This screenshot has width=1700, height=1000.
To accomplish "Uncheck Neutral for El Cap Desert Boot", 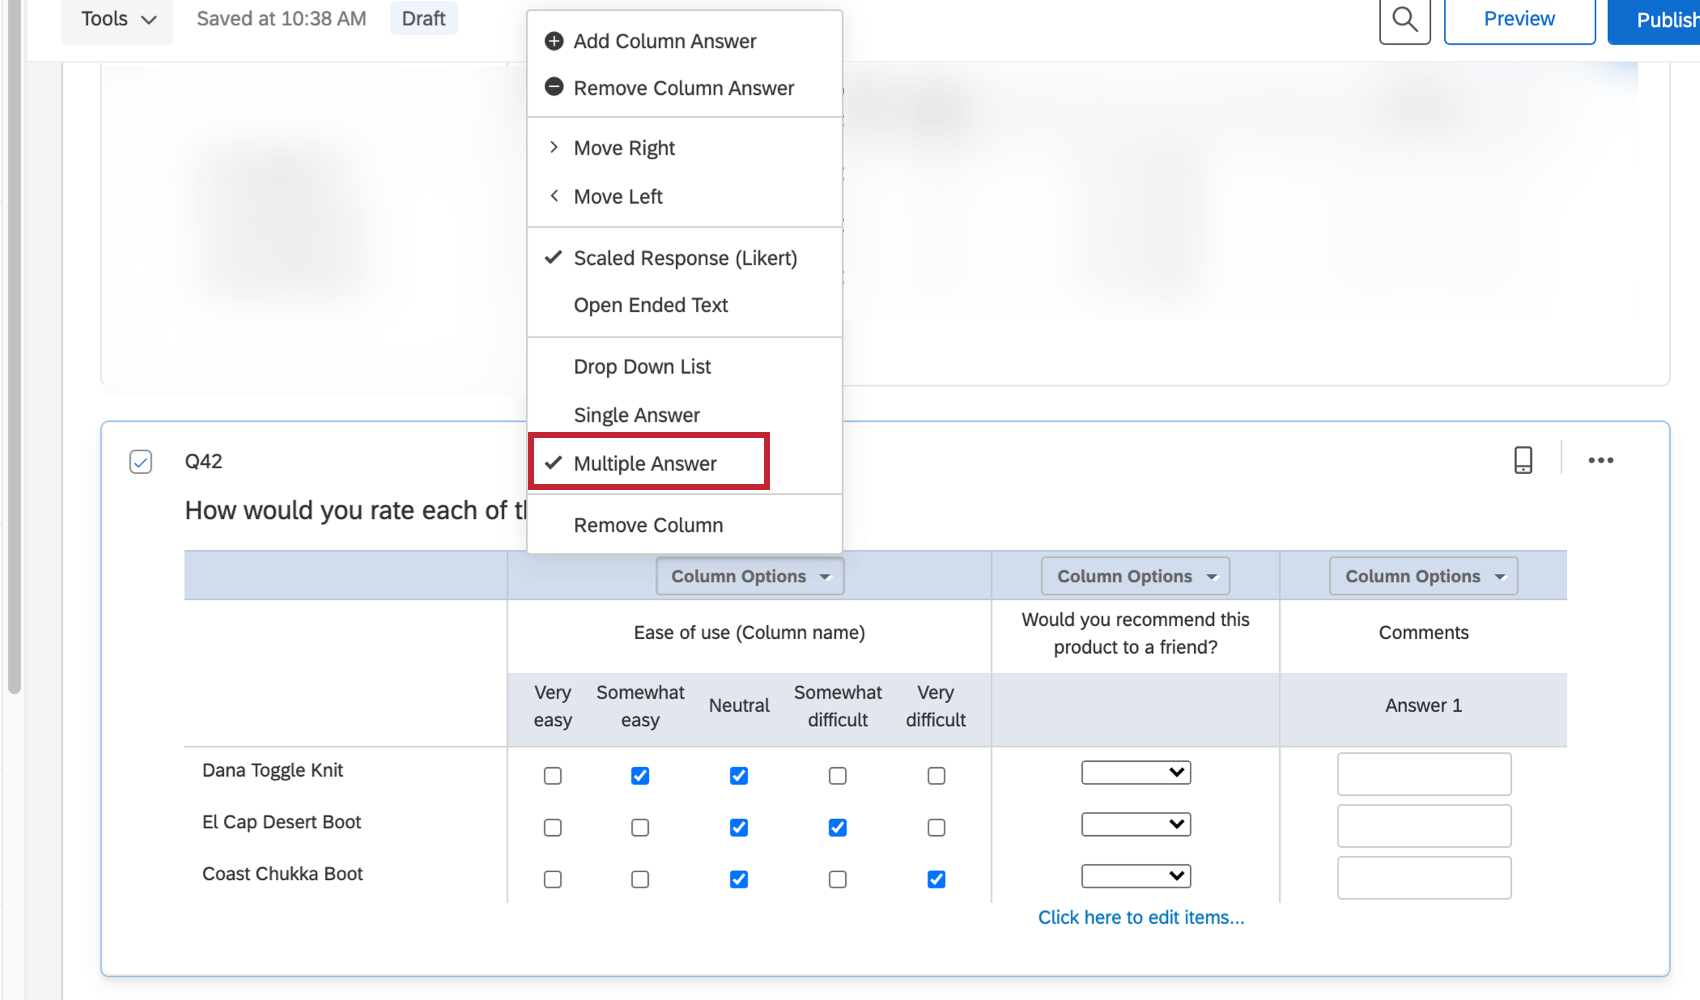I will [x=738, y=827].
